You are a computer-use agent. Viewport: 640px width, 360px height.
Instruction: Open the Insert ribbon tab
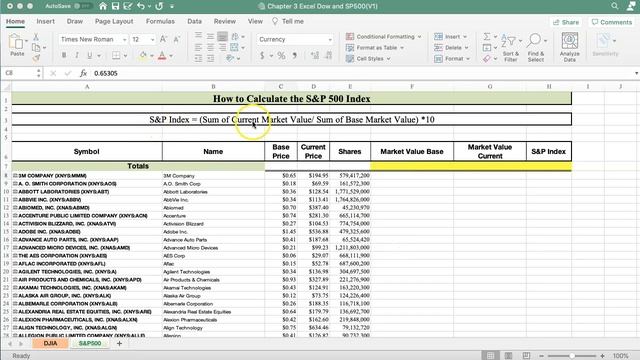coord(45,21)
